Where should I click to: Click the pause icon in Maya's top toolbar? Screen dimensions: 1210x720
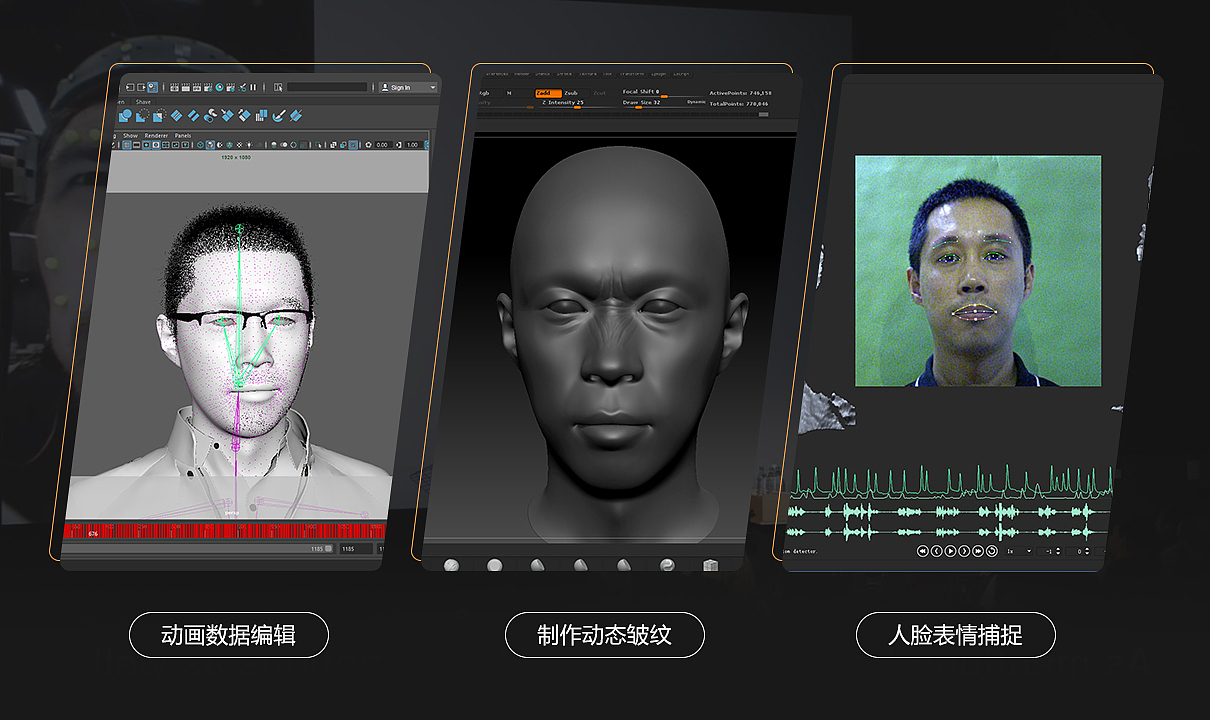pyautogui.click(x=253, y=88)
